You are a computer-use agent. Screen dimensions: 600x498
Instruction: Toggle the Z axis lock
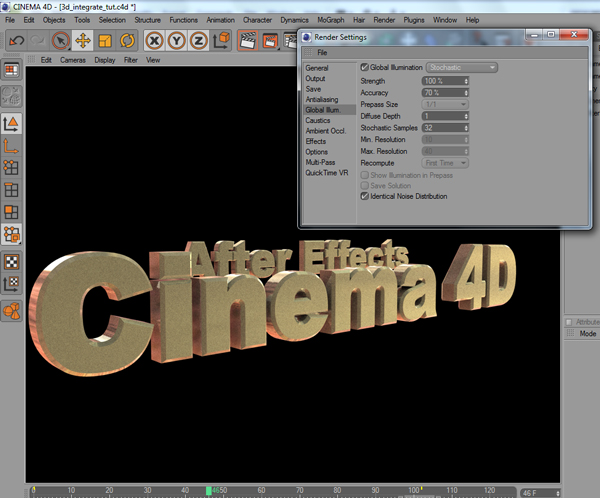199,41
